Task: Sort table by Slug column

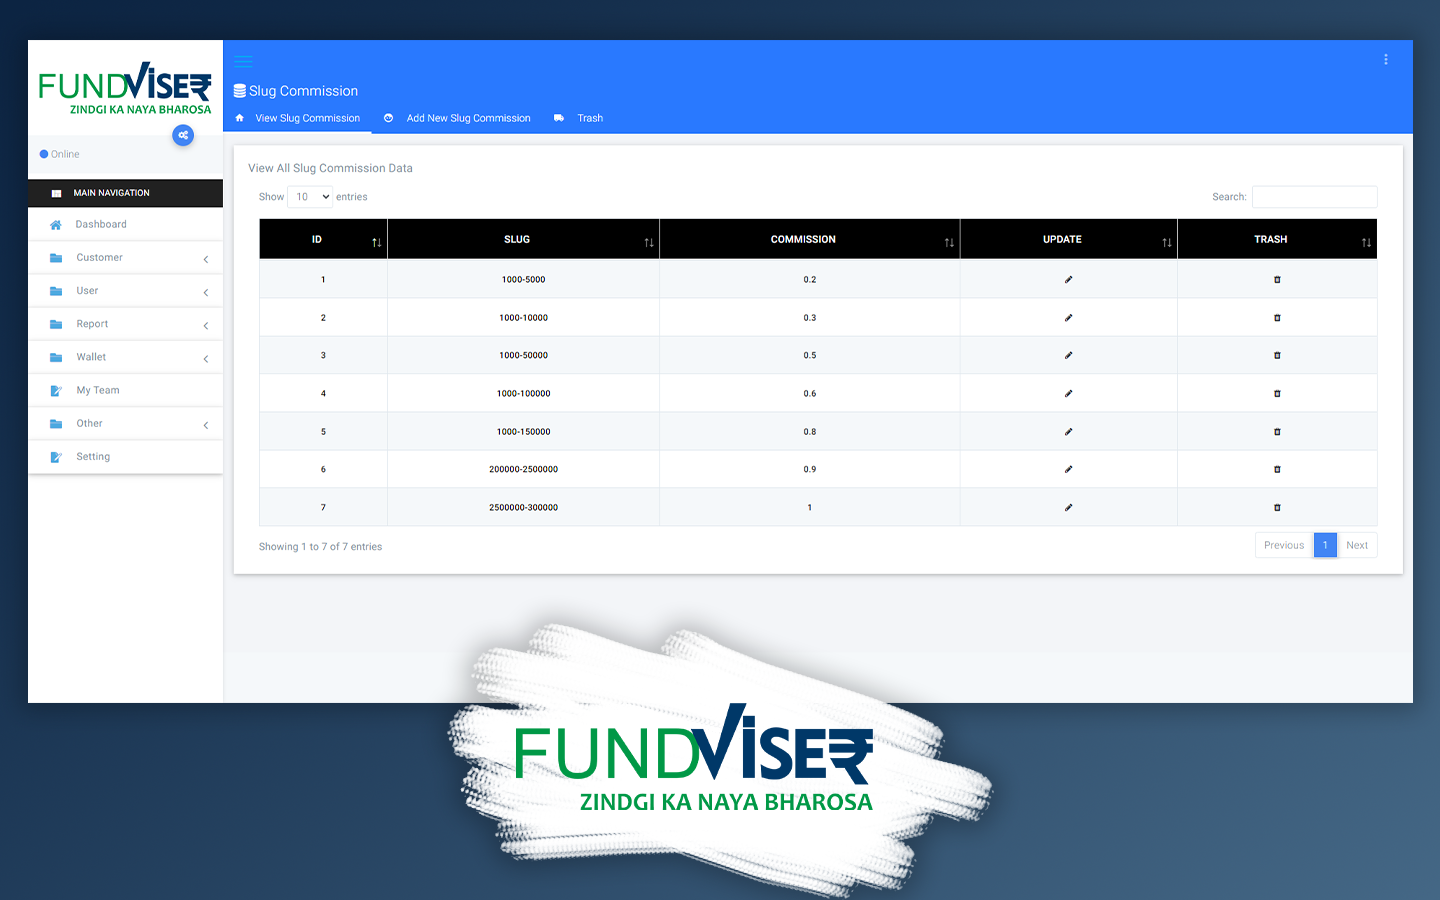Action: (523, 239)
